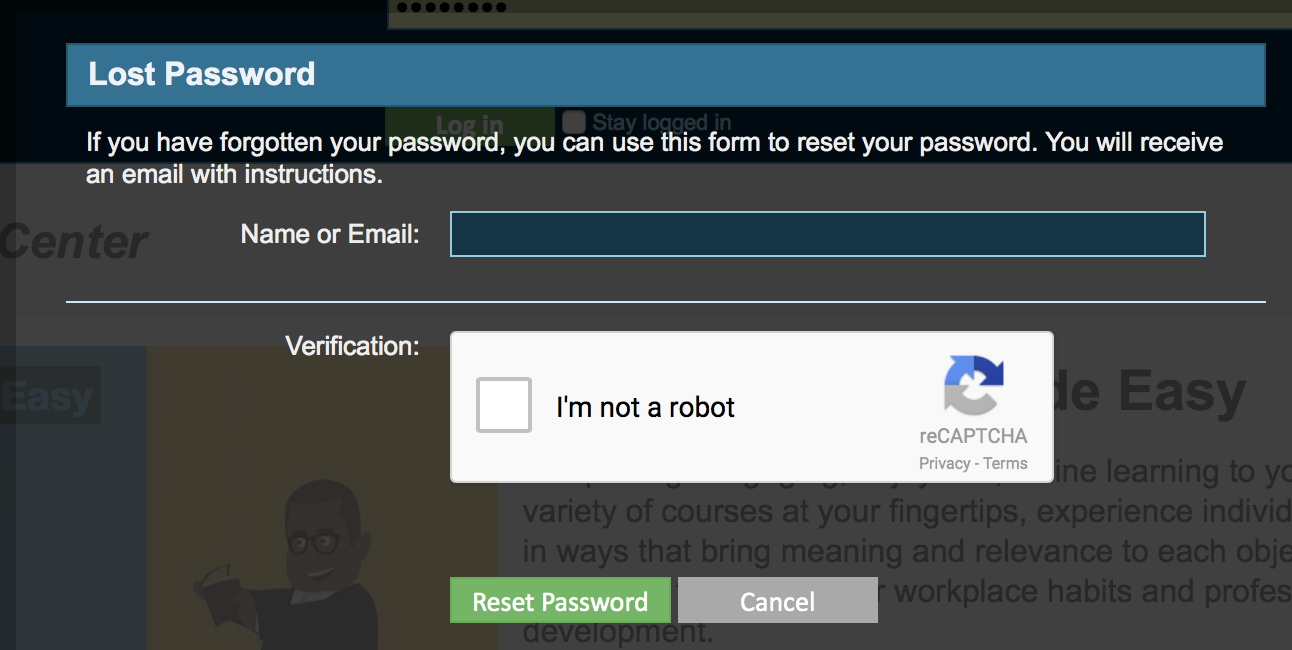Click the Reset Password button

point(560,601)
